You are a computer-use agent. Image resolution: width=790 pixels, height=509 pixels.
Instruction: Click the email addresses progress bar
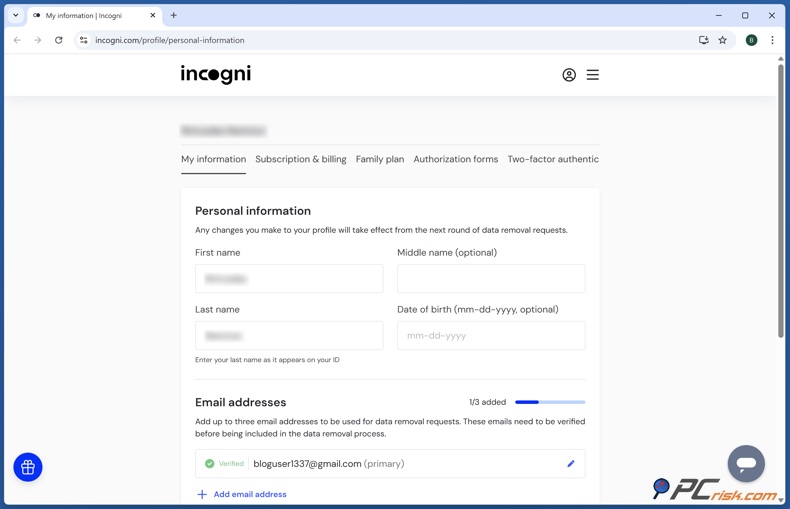coord(550,402)
